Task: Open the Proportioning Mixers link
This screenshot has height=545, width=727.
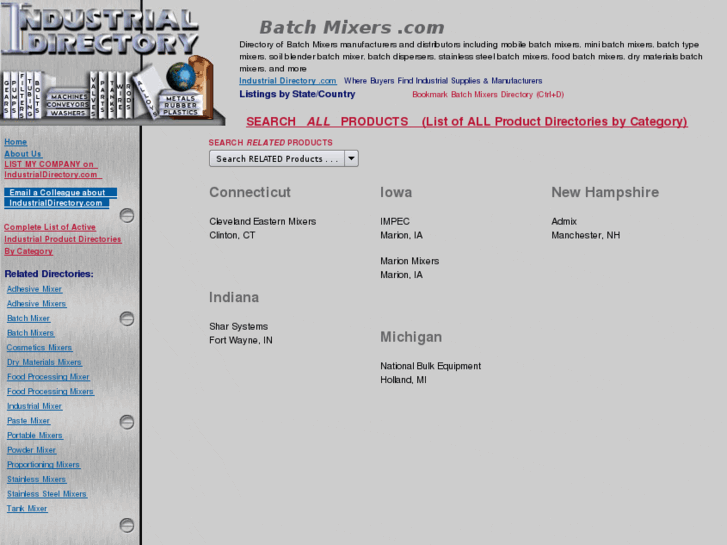Action: 43,465
